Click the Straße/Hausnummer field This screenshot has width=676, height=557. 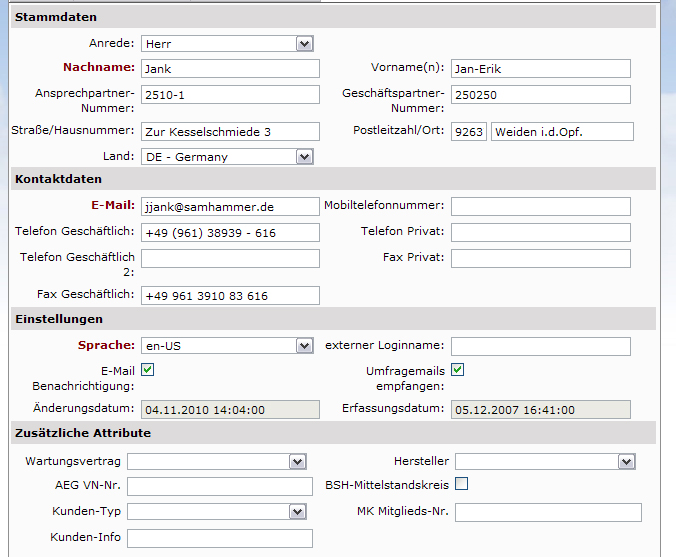(230, 132)
